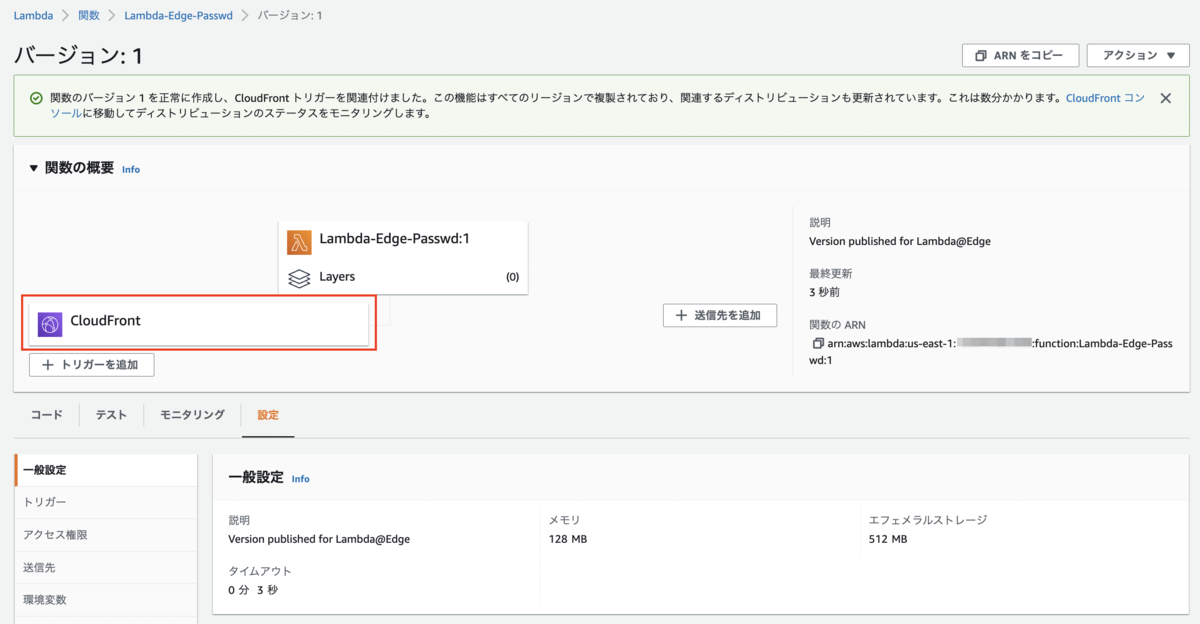Screen dimensions: 1200x624
Task: Select the 設定 tab
Action: pos(268,415)
